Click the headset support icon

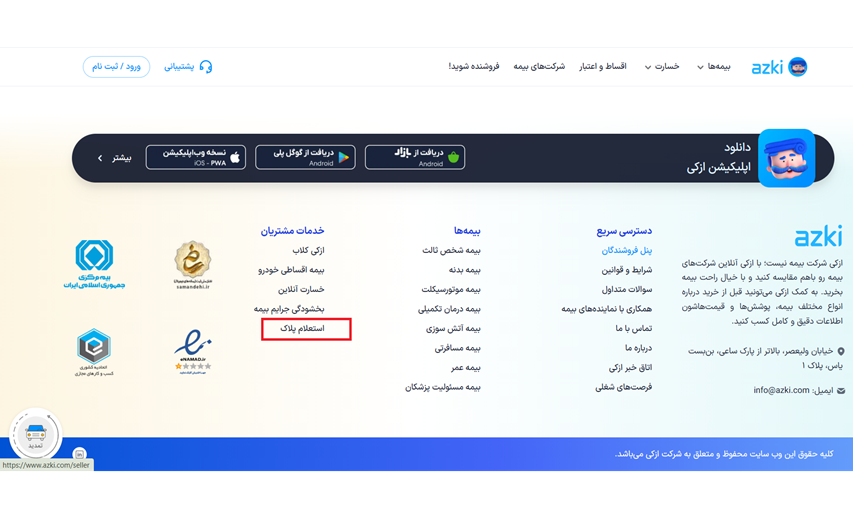tap(206, 66)
